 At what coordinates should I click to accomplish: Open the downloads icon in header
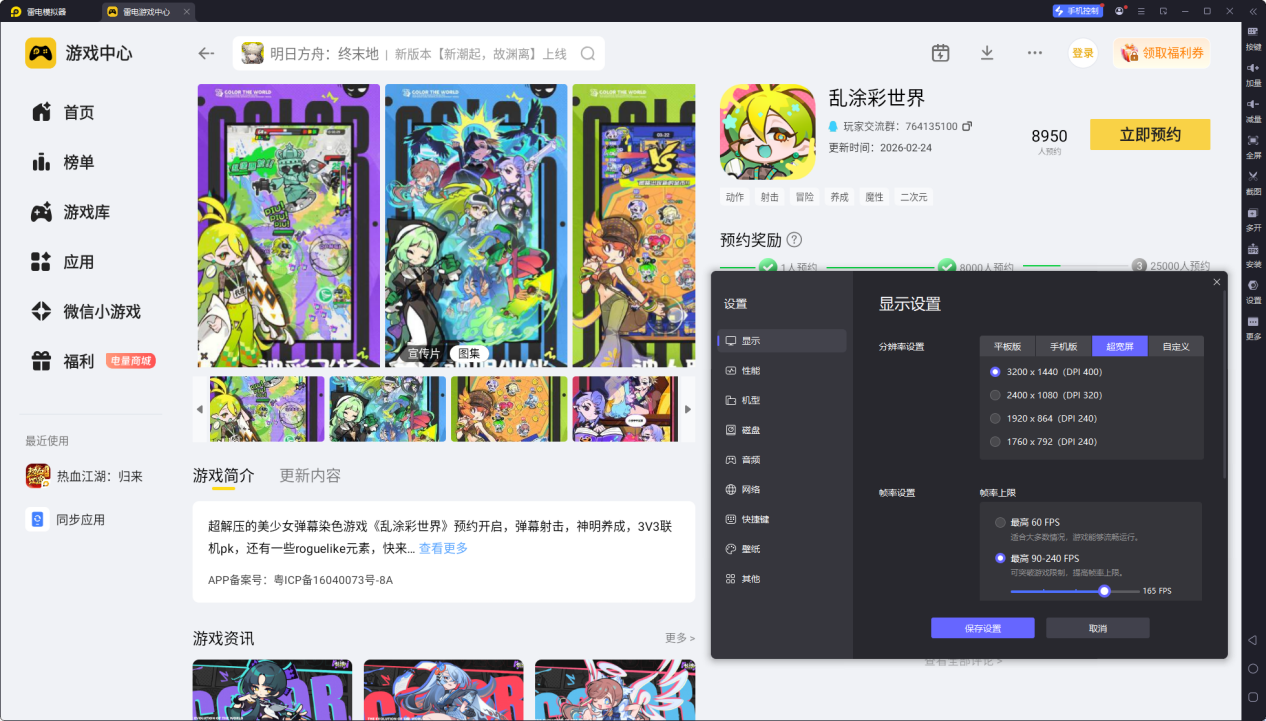tap(987, 53)
